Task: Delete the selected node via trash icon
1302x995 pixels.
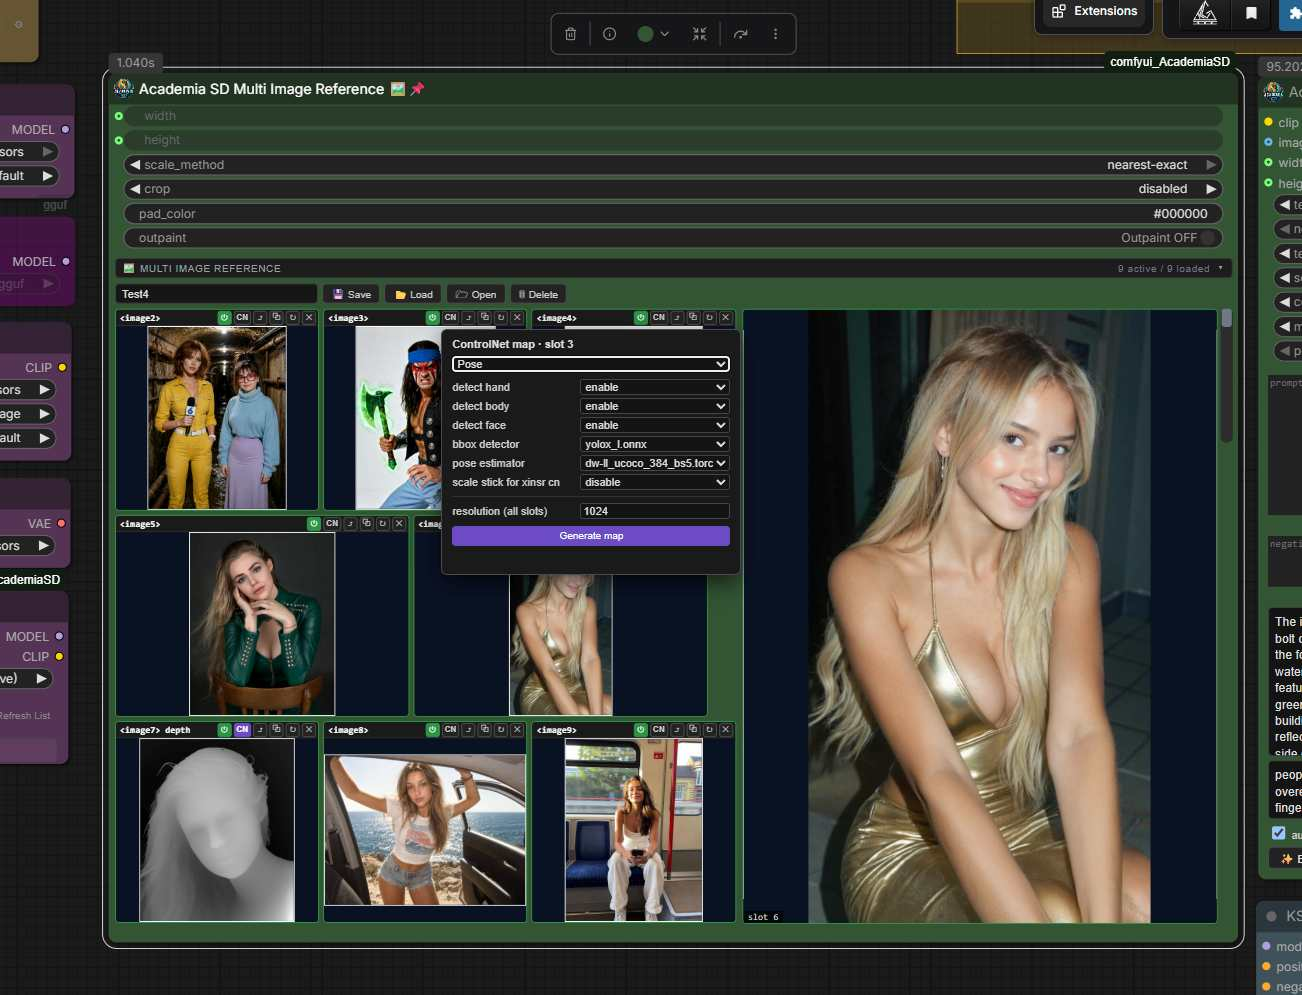Action: pos(570,34)
